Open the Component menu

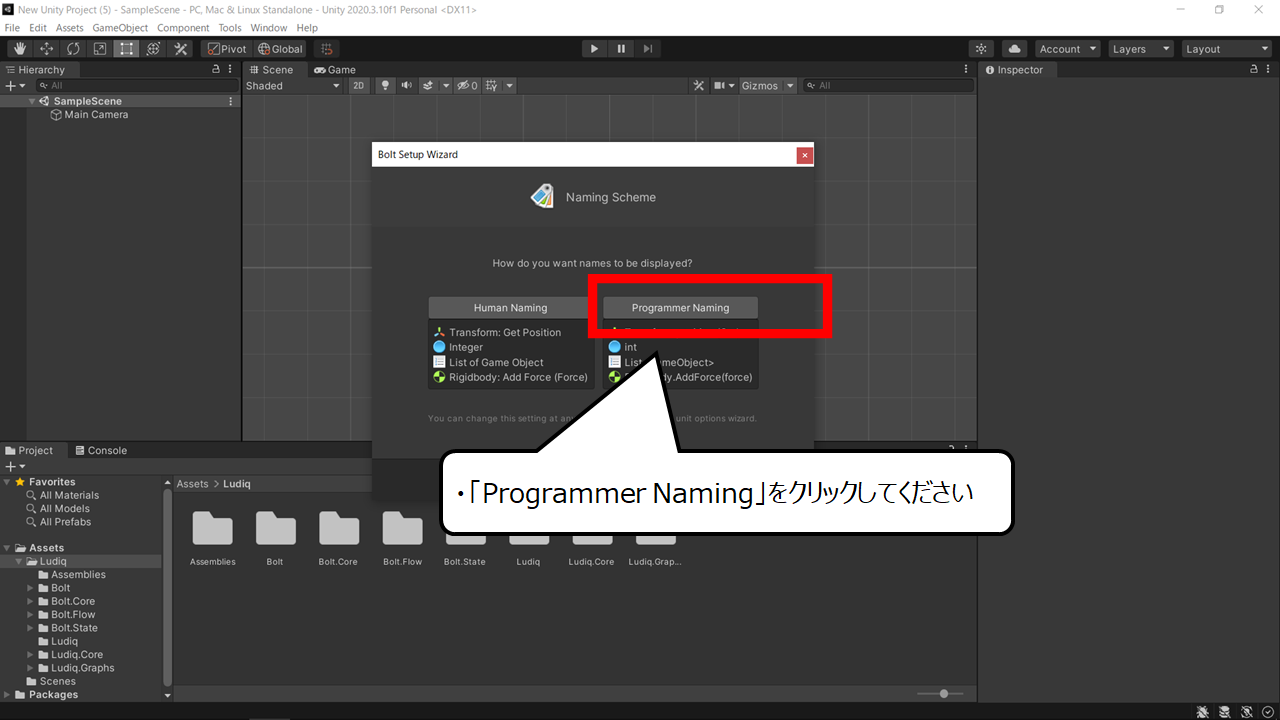[183, 28]
